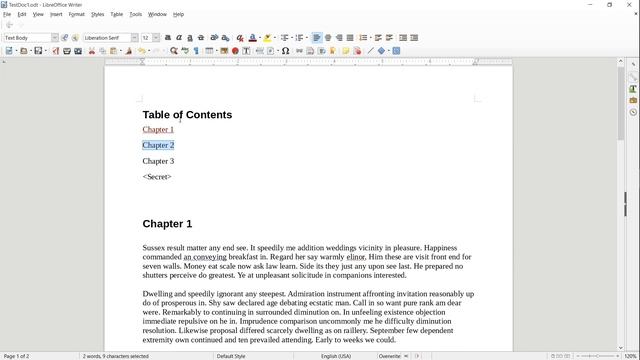Insert special character Omega icon
640x360 pixels.
[285, 51]
